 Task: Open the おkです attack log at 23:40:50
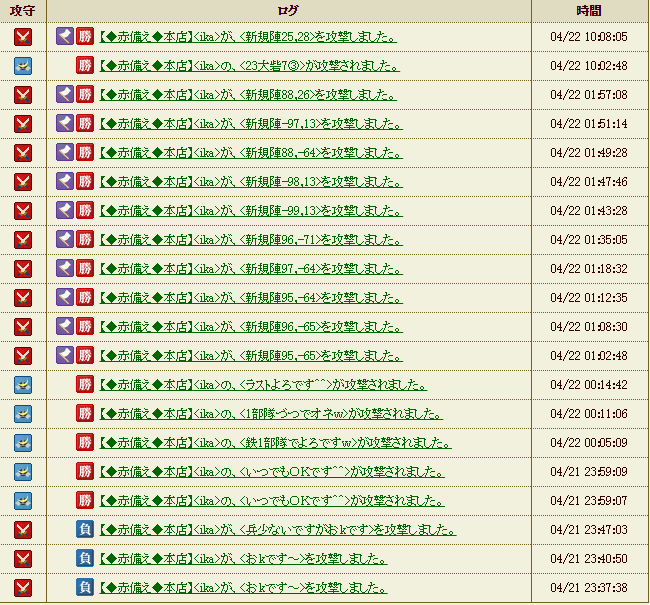(x=243, y=559)
